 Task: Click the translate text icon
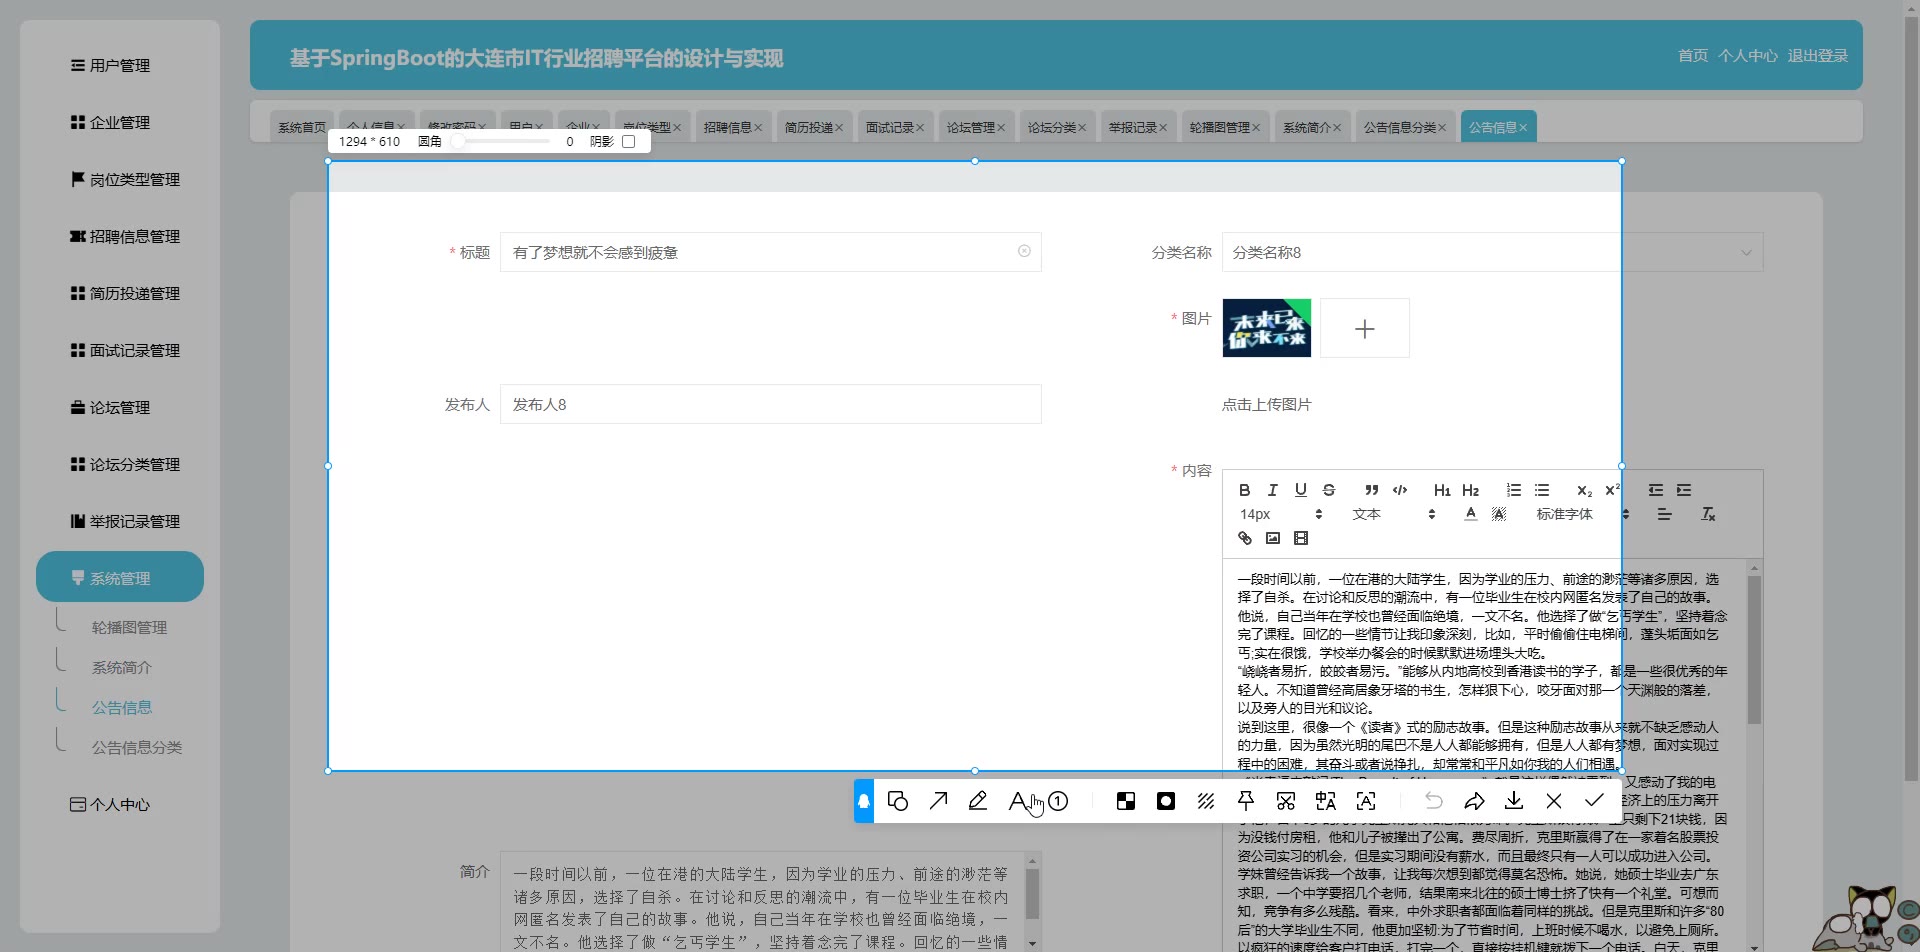pos(1326,801)
